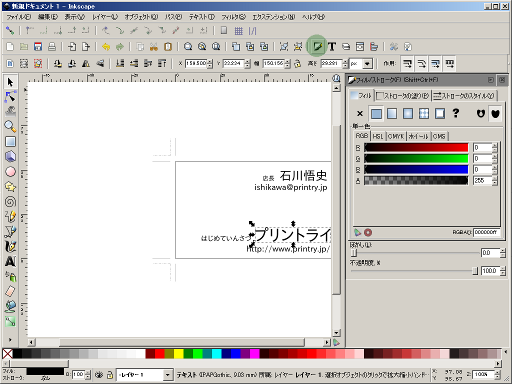Select the Node edit tool
This screenshot has width=512, height=384.
tap(10, 97)
